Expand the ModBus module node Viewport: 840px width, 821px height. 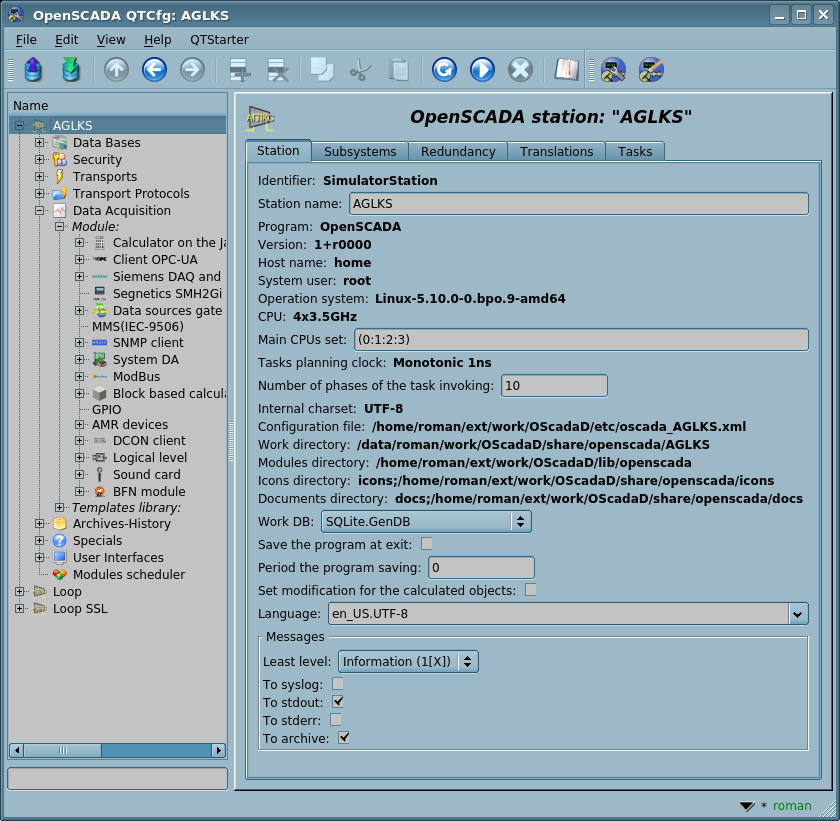[79, 376]
